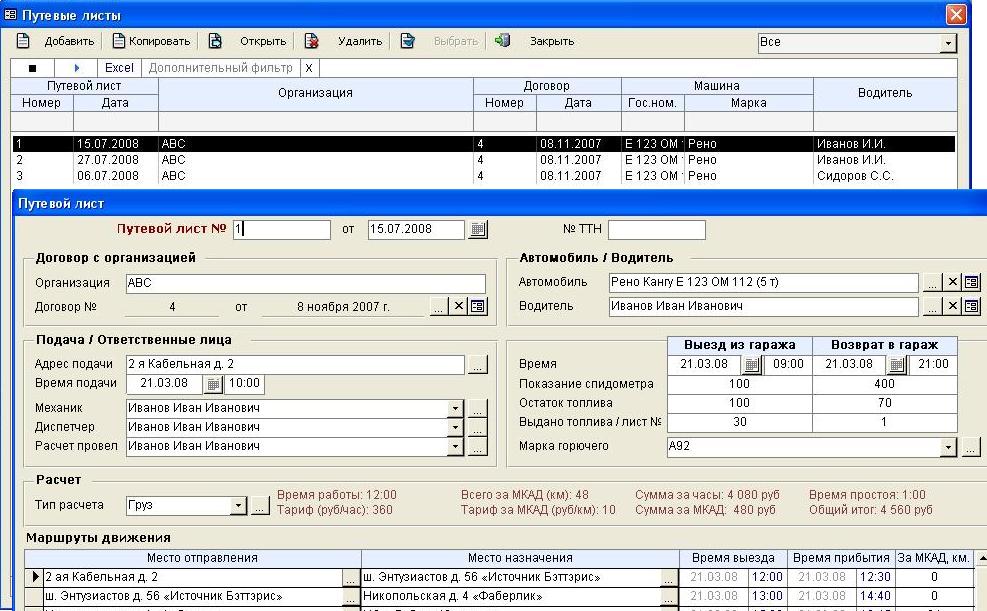Expand the Тип расчета Груз dropdown
987x611 pixels.
coord(239,505)
